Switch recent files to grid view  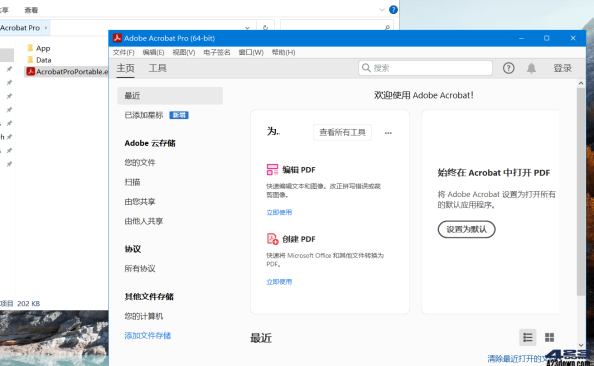(x=549, y=337)
